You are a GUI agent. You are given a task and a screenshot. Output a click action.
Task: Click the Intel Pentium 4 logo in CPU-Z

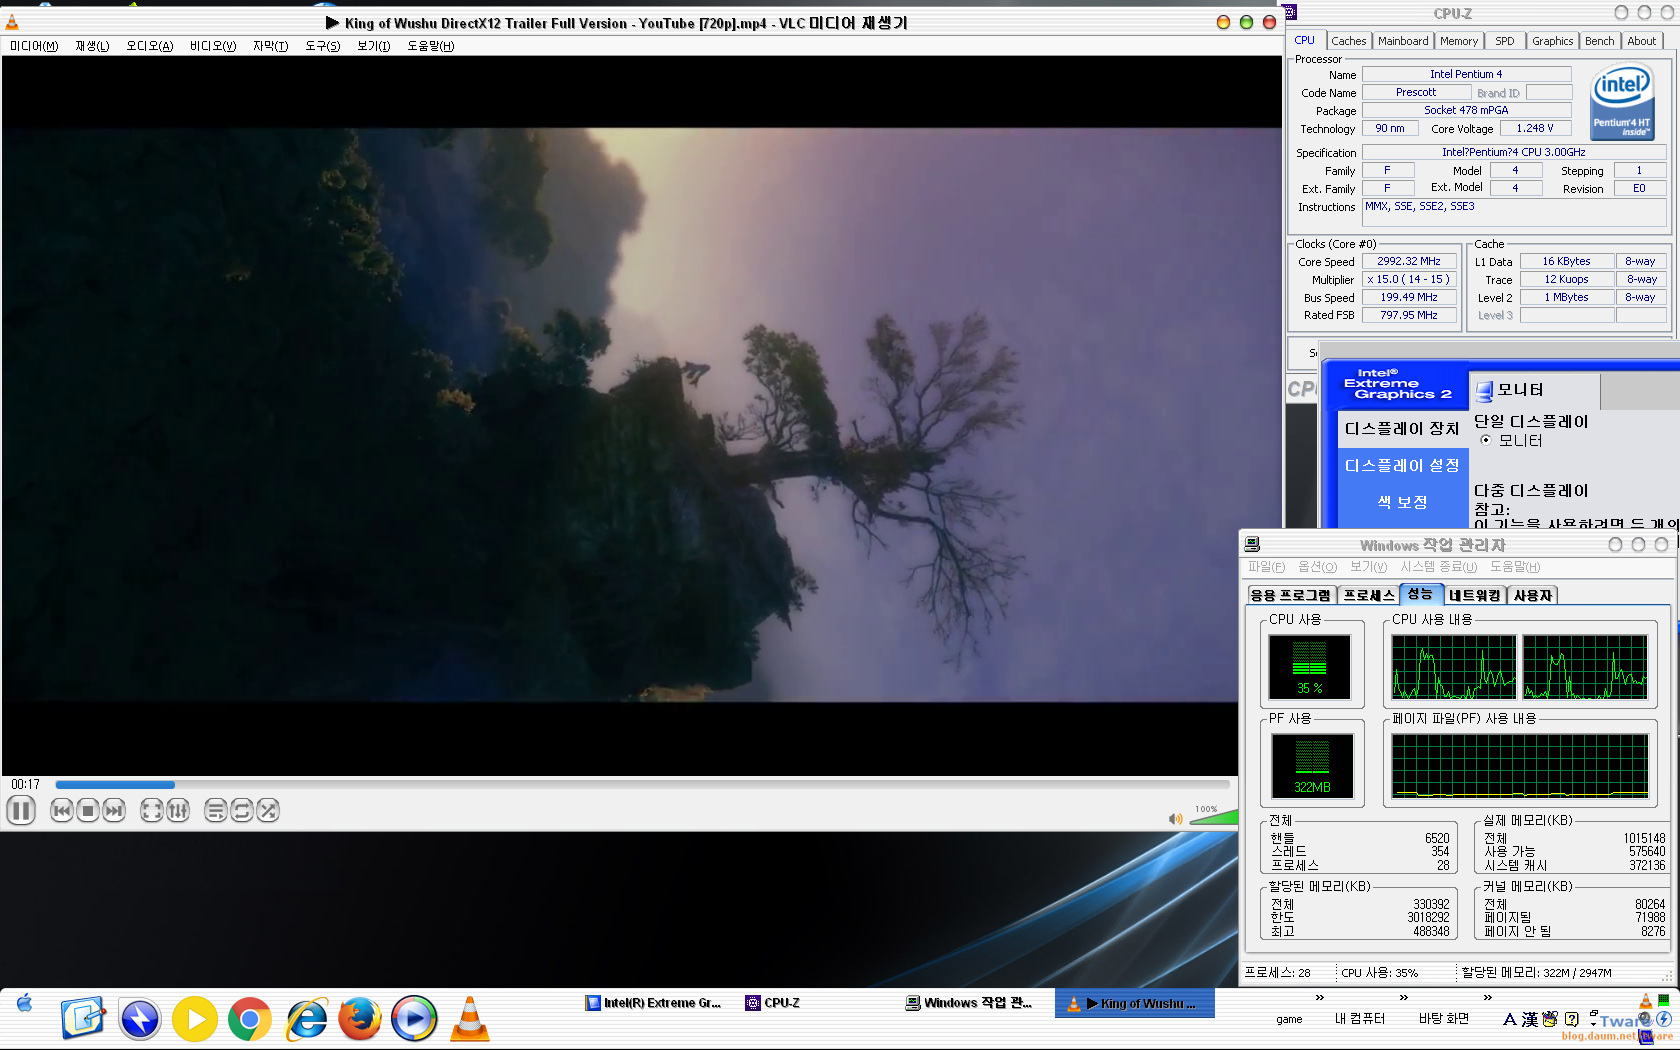pyautogui.click(x=1622, y=102)
